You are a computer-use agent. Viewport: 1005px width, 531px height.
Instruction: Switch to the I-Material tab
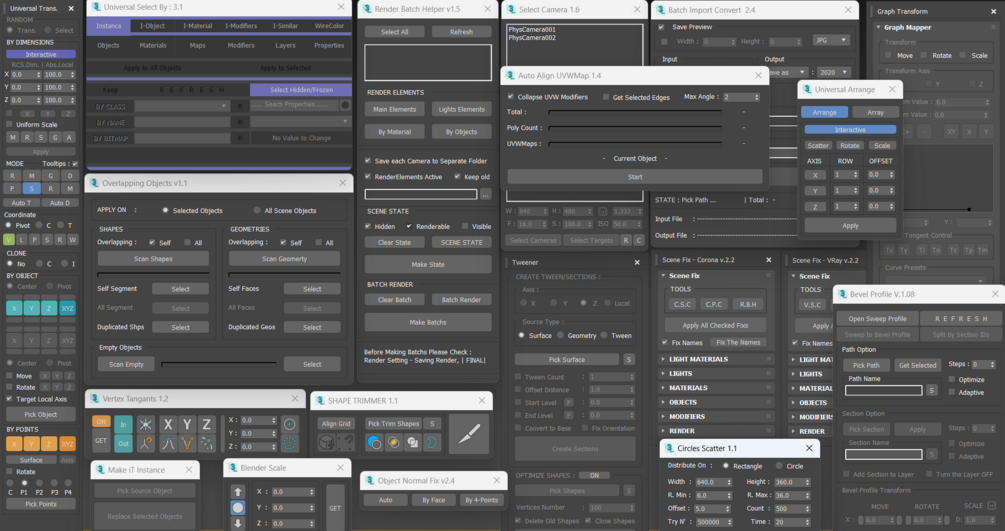(197, 26)
